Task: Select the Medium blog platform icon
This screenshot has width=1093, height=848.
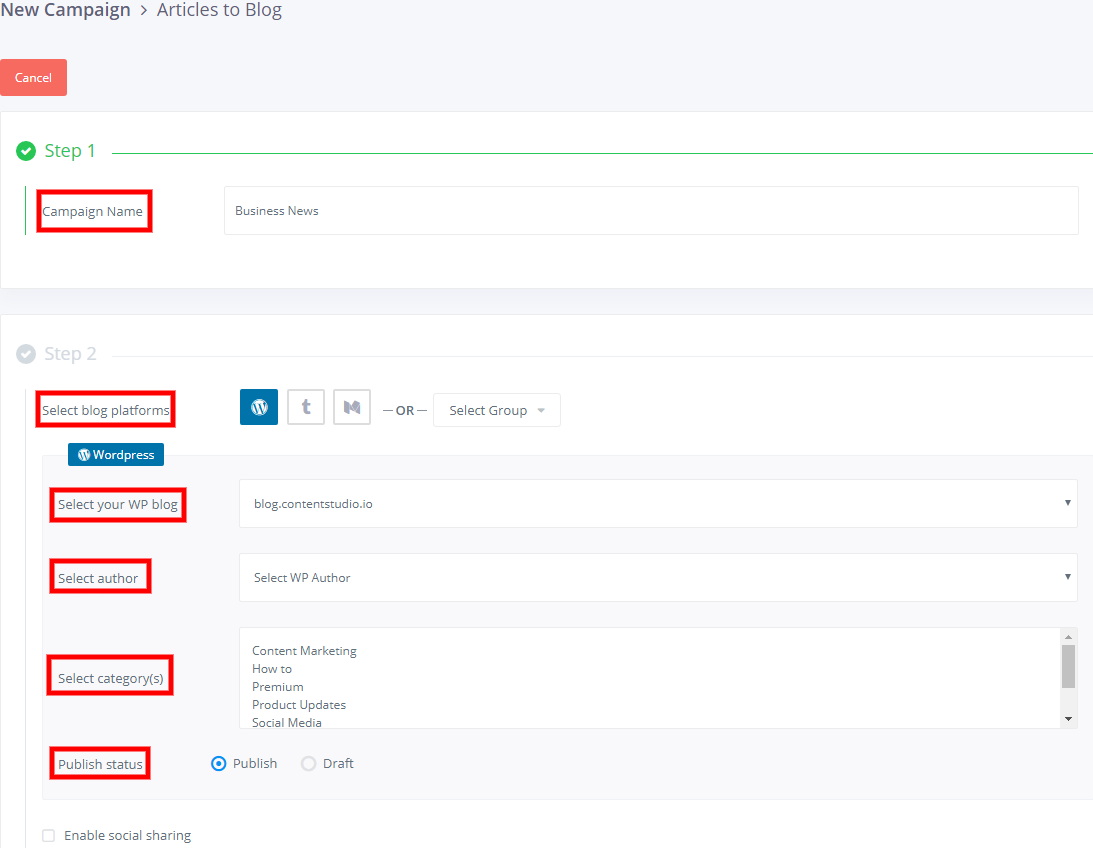Action: 352,407
